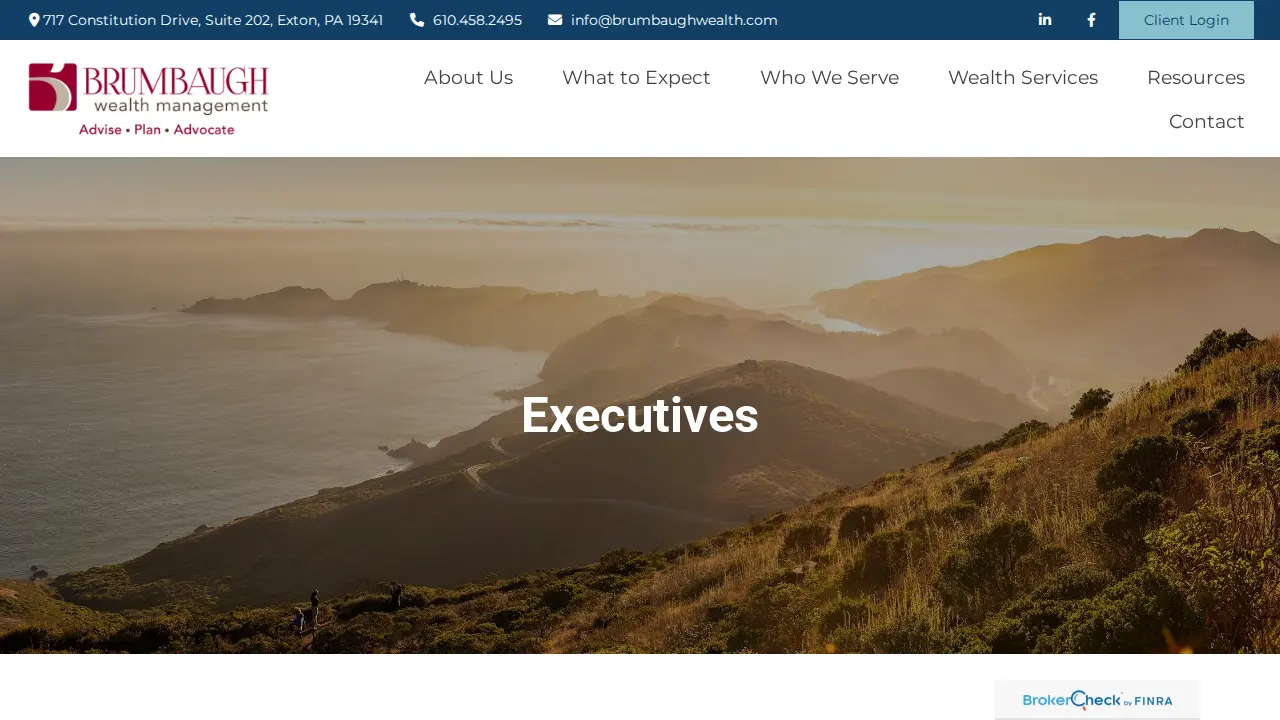Open the Facebook icon link
This screenshot has width=1280, height=720.
(x=1091, y=20)
